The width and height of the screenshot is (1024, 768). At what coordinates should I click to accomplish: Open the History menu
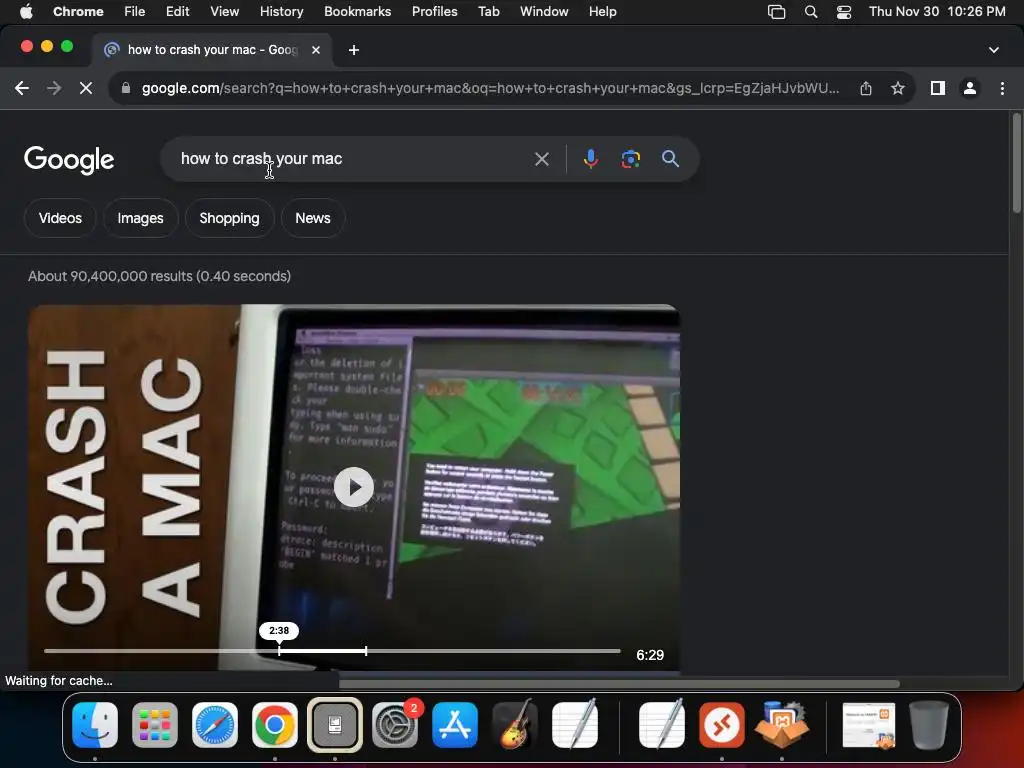[x=281, y=12]
